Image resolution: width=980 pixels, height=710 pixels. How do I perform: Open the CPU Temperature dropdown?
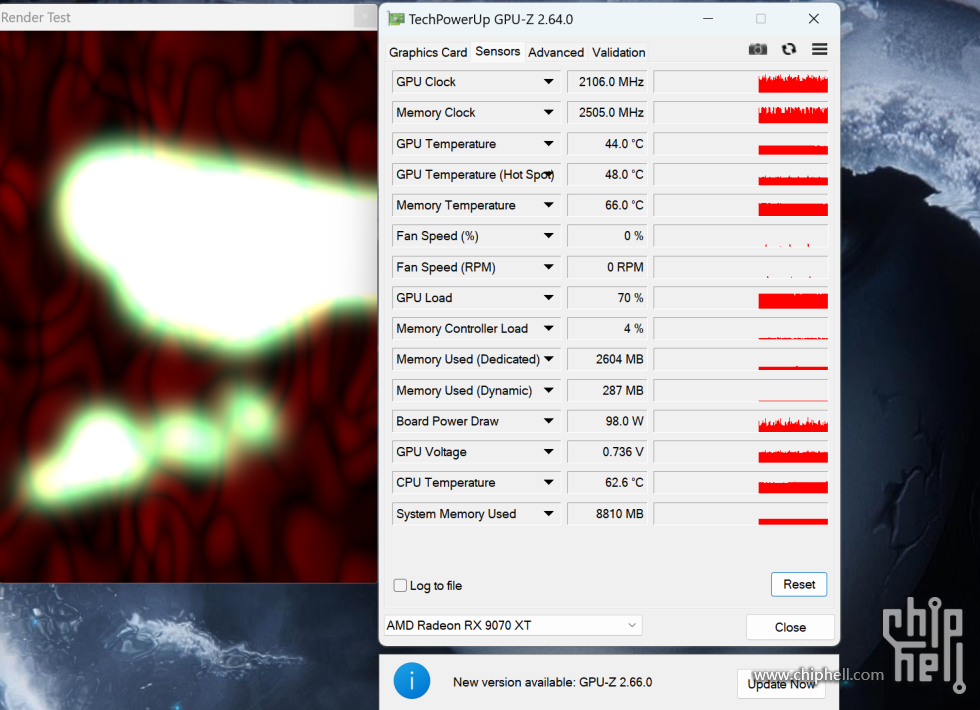click(x=548, y=482)
